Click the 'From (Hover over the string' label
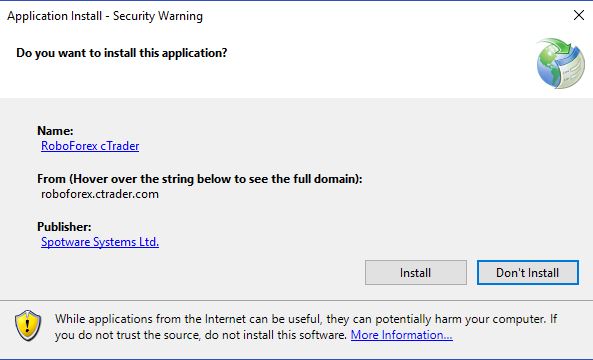 point(200,179)
